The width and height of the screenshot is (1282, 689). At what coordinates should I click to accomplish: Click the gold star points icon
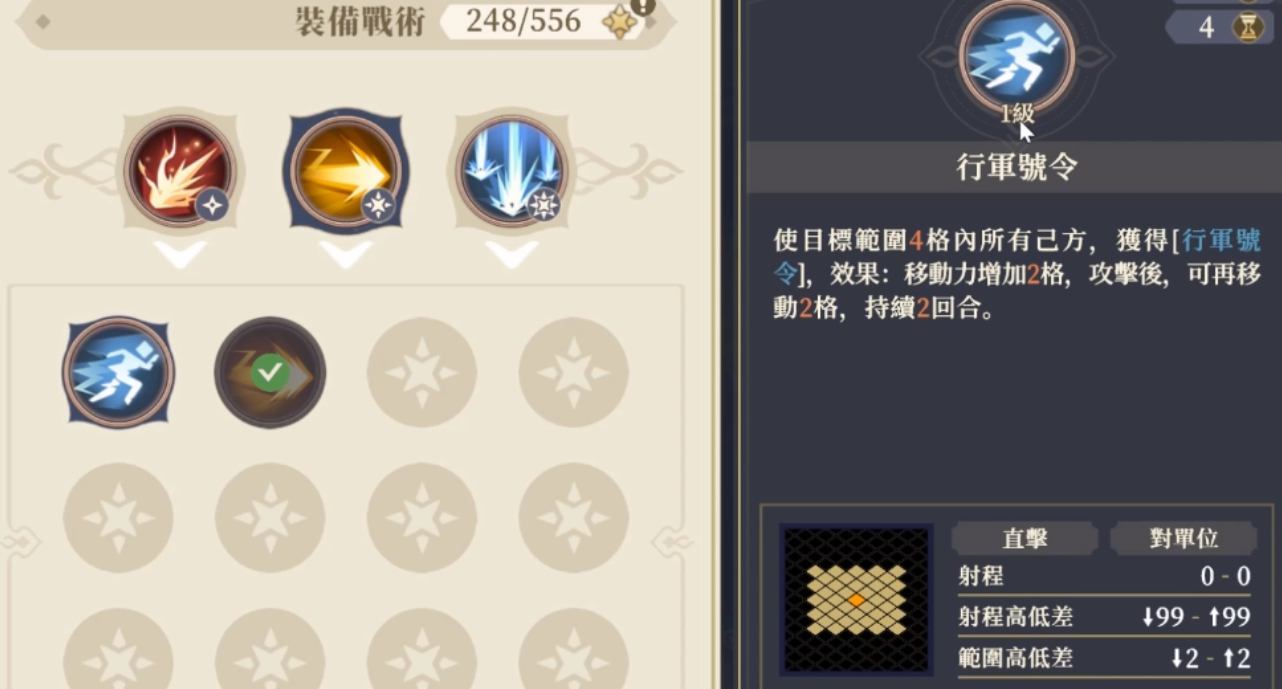pyautogui.click(x=620, y=22)
